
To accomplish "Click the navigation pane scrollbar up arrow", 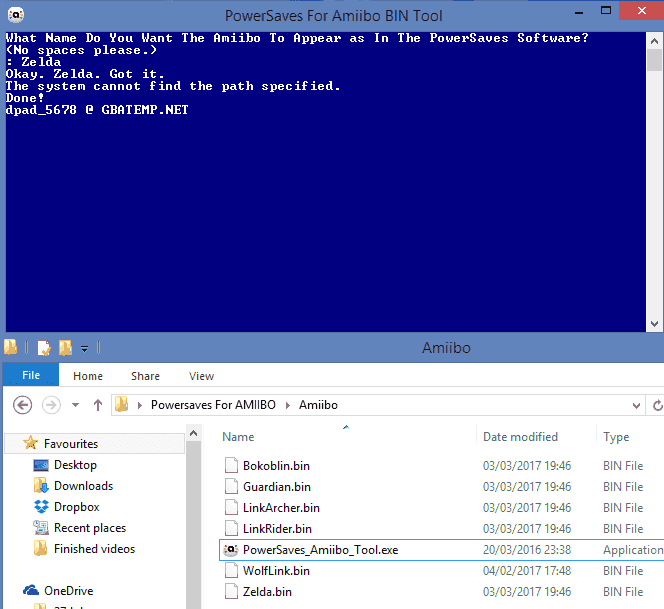I will point(194,433).
